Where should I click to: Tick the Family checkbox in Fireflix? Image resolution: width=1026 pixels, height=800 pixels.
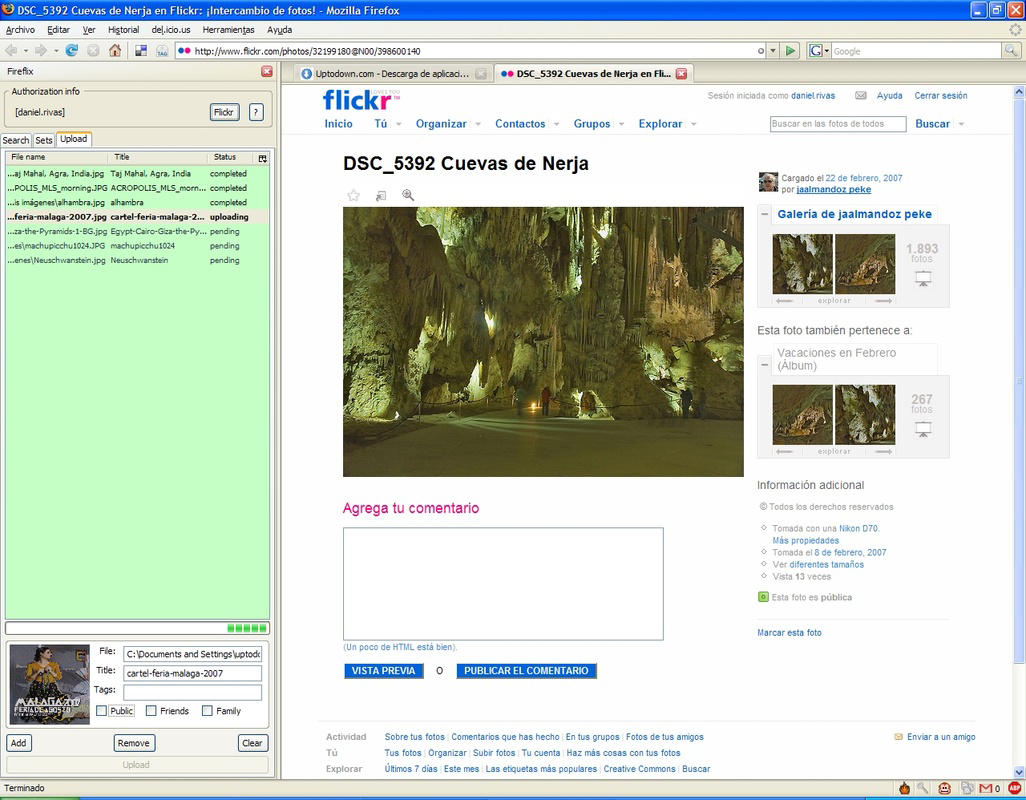[207, 710]
